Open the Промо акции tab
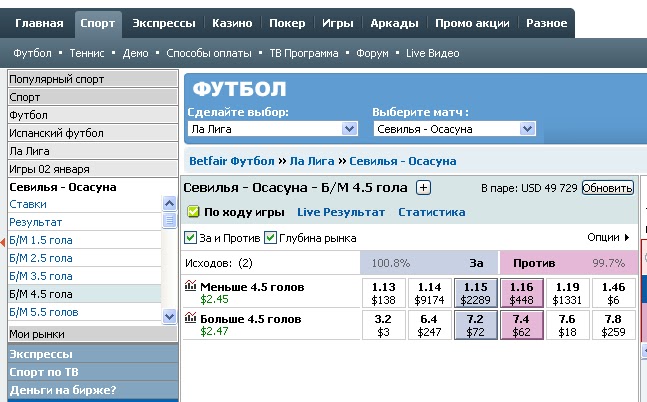Viewport: 647px width, 402px height. pyautogui.click(x=472, y=23)
